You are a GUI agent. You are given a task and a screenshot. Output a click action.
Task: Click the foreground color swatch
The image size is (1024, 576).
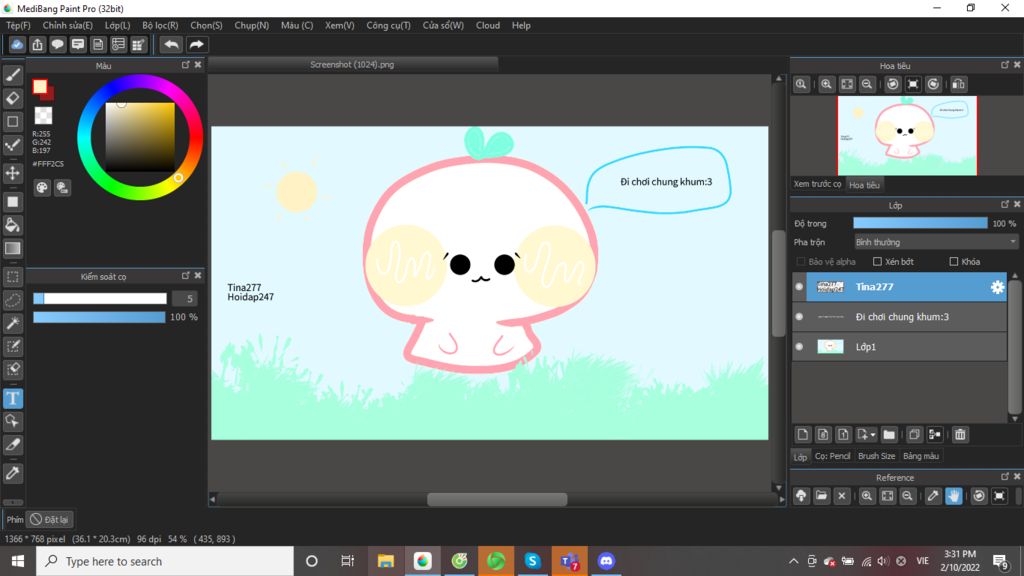click(40, 86)
